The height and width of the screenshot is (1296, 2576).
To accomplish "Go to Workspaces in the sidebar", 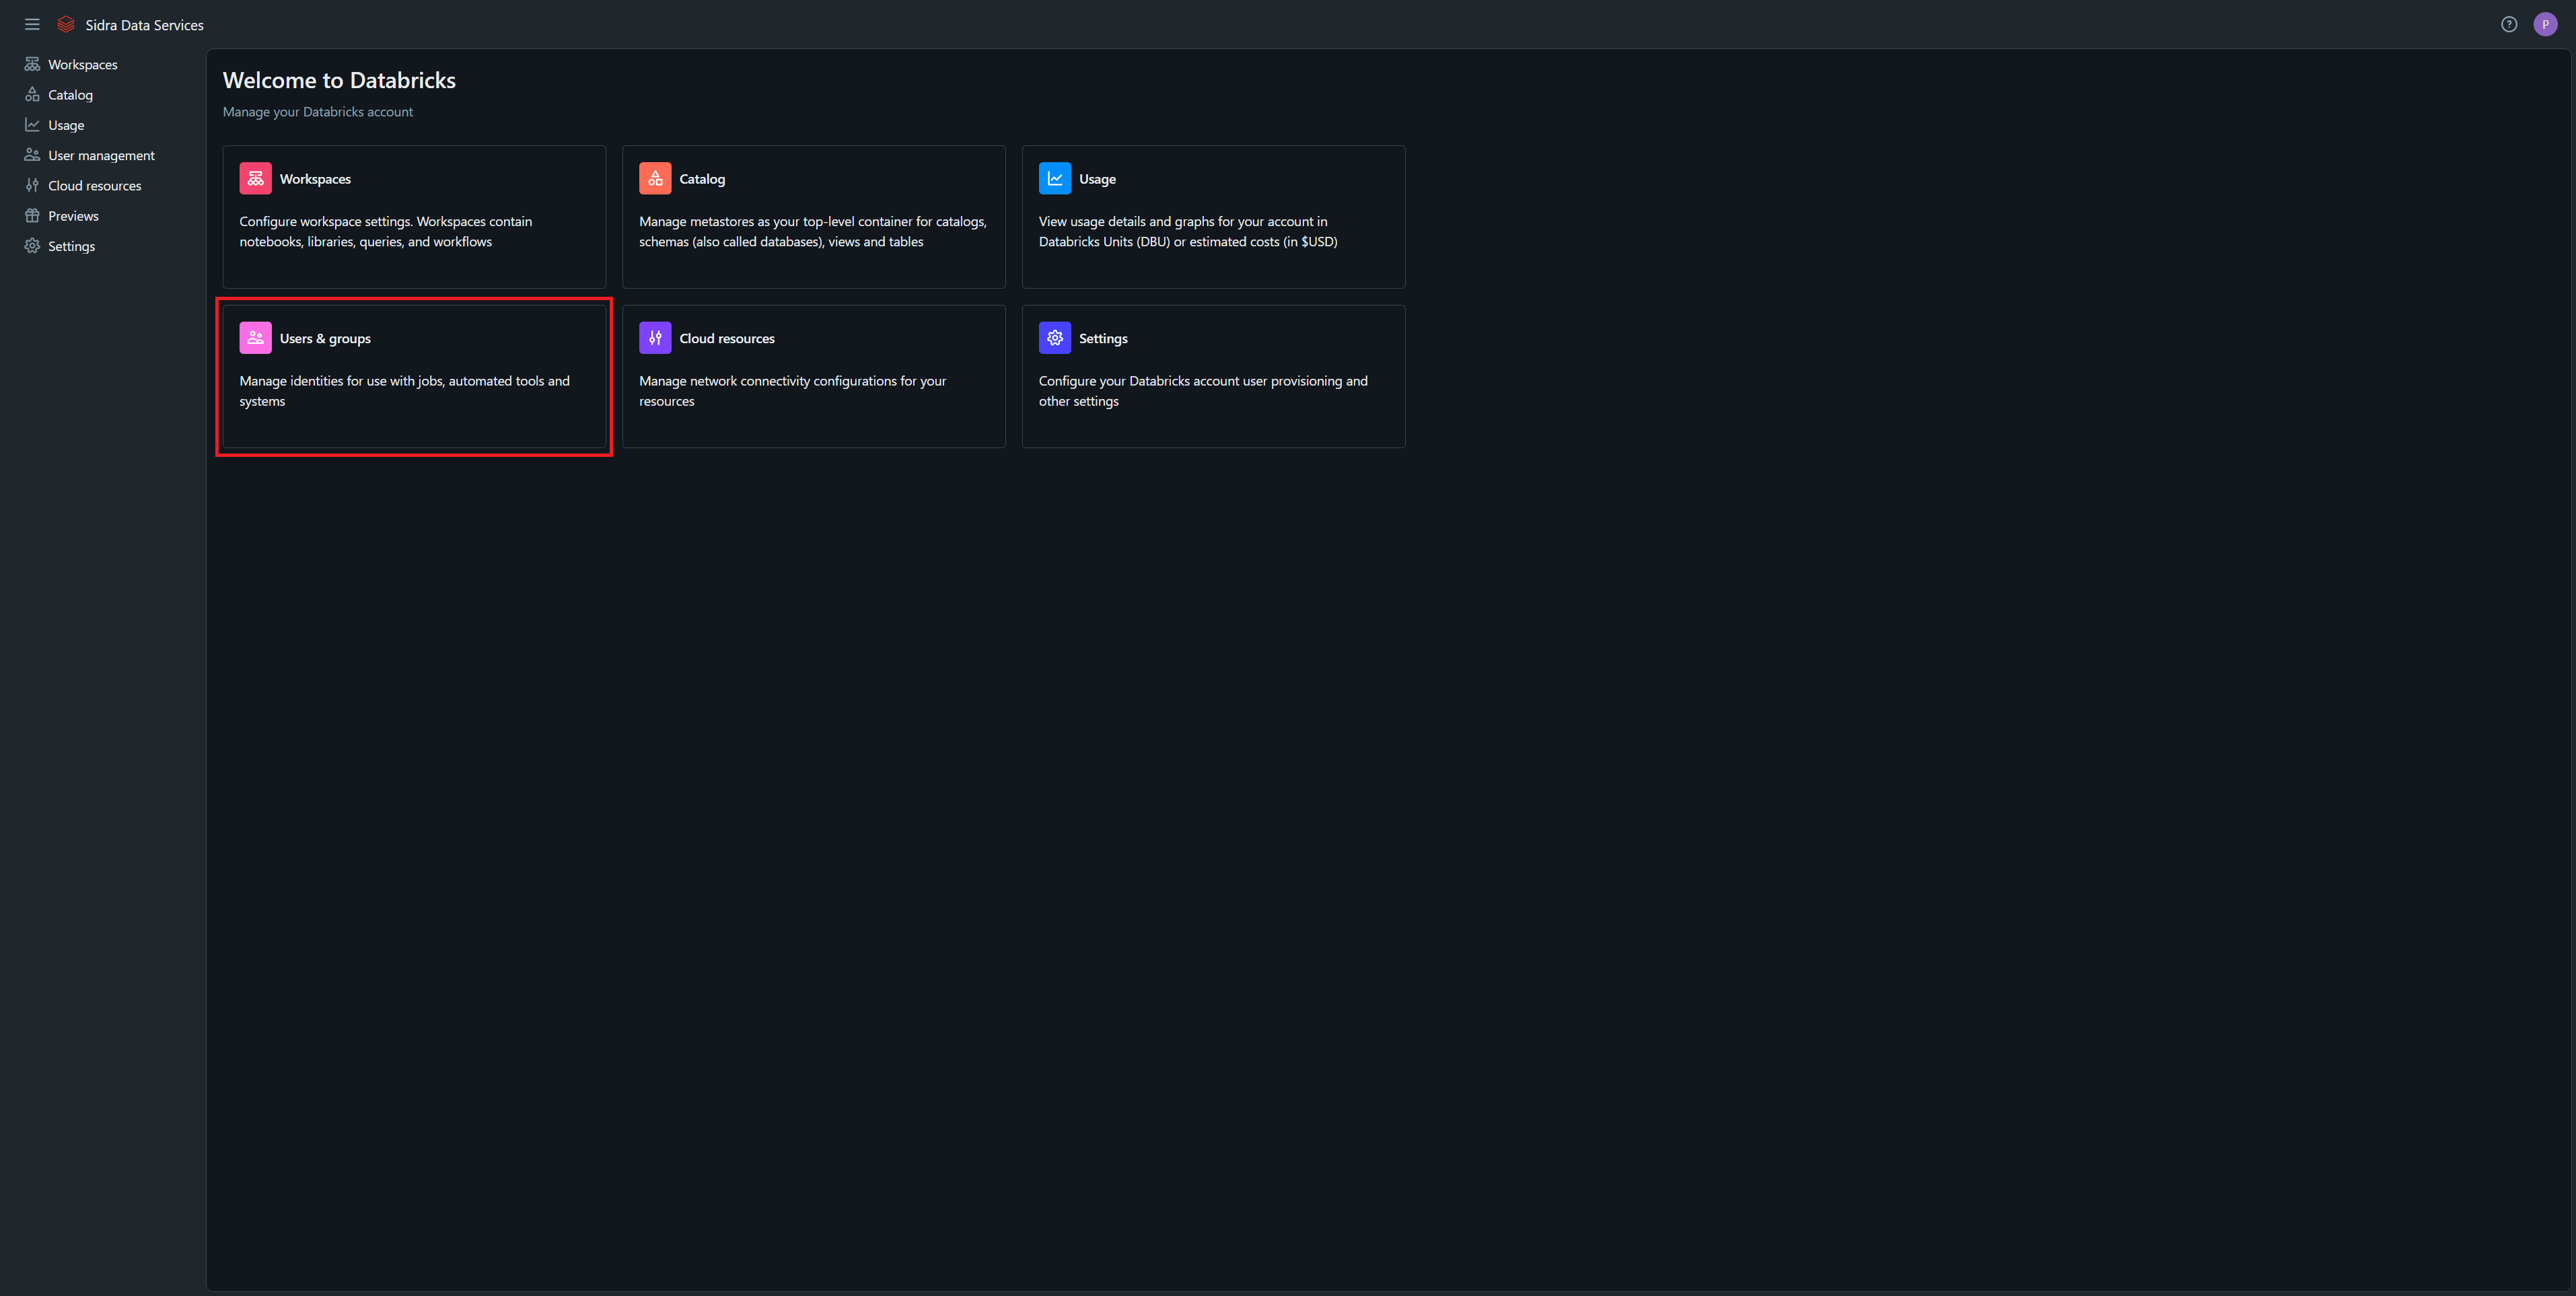I will click(x=83, y=64).
